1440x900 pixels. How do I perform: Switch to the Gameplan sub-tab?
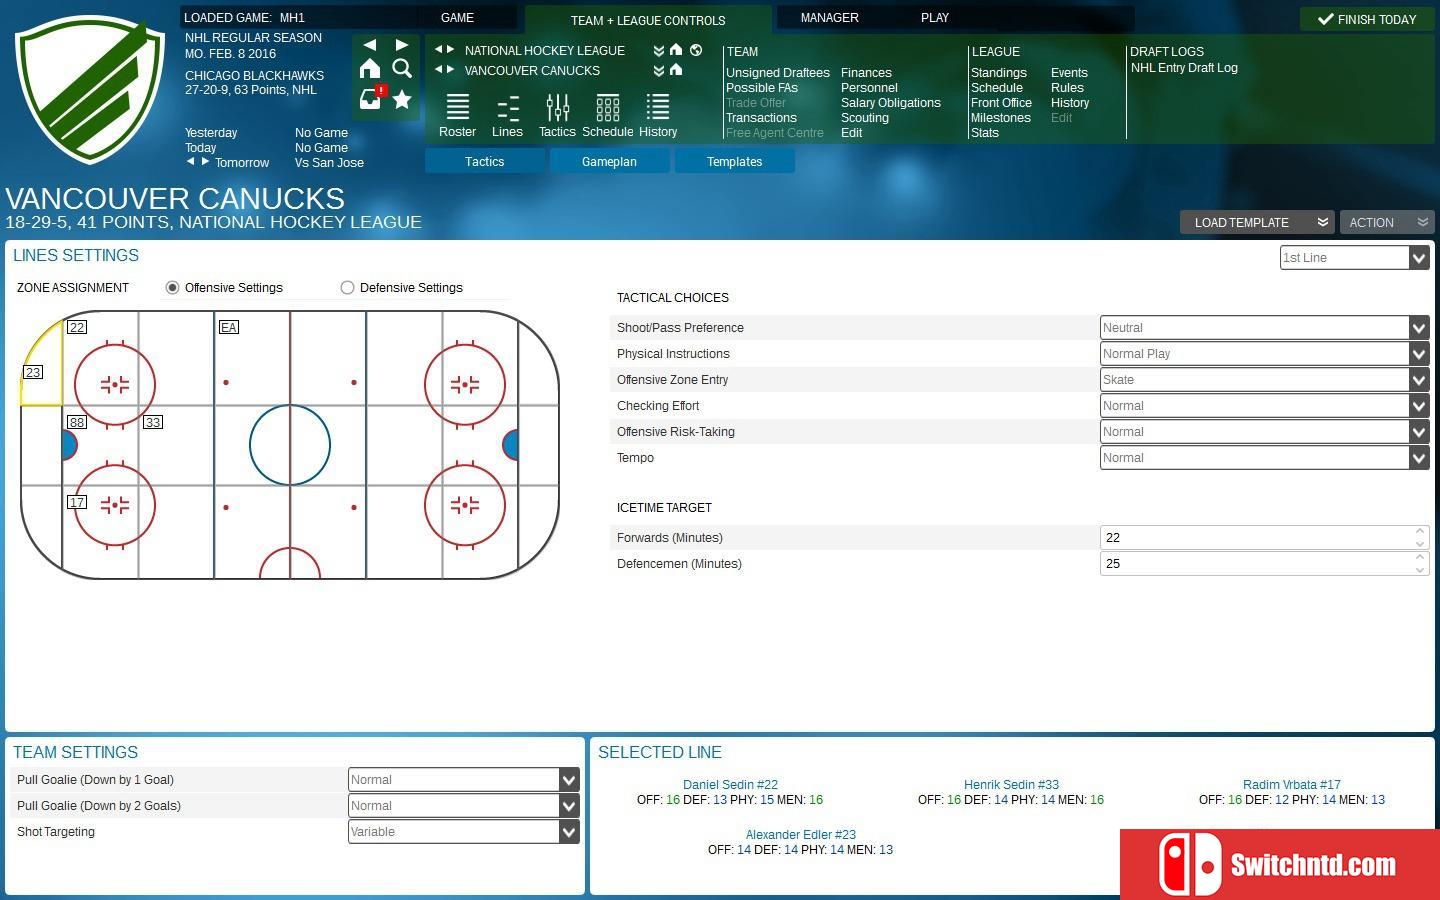tap(610, 161)
